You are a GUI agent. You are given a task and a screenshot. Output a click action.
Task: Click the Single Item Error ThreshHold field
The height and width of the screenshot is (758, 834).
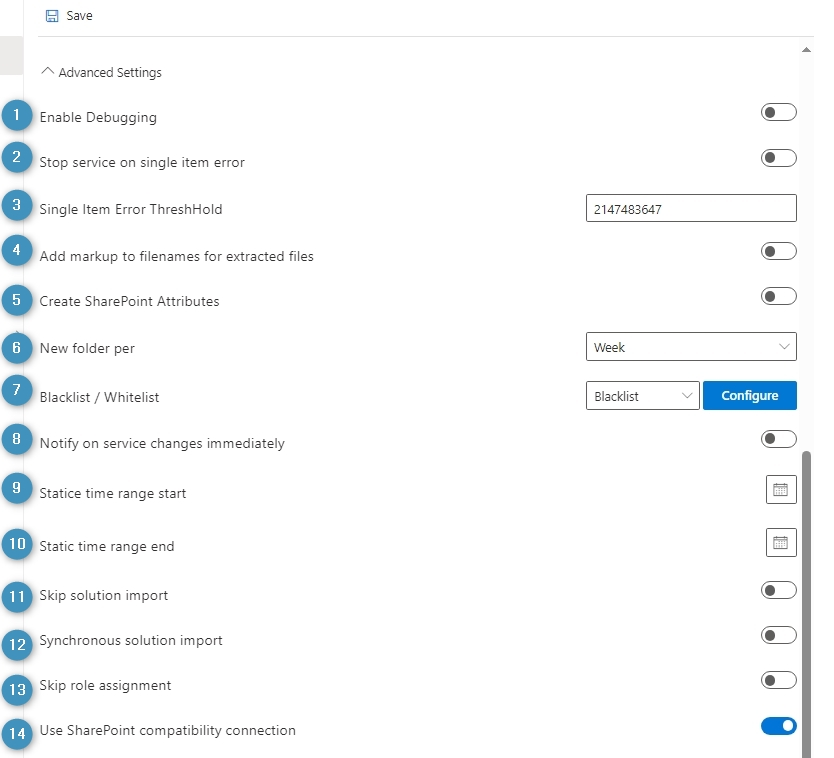691,208
